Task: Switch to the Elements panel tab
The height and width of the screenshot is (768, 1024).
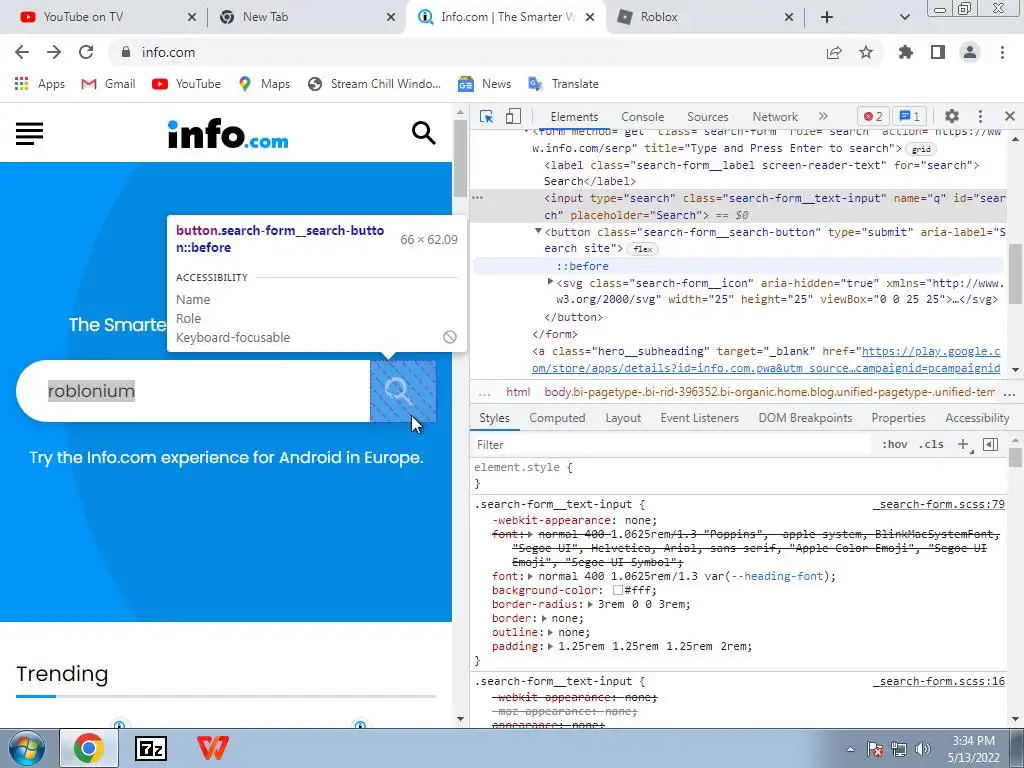Action: [x=574, y=117]
